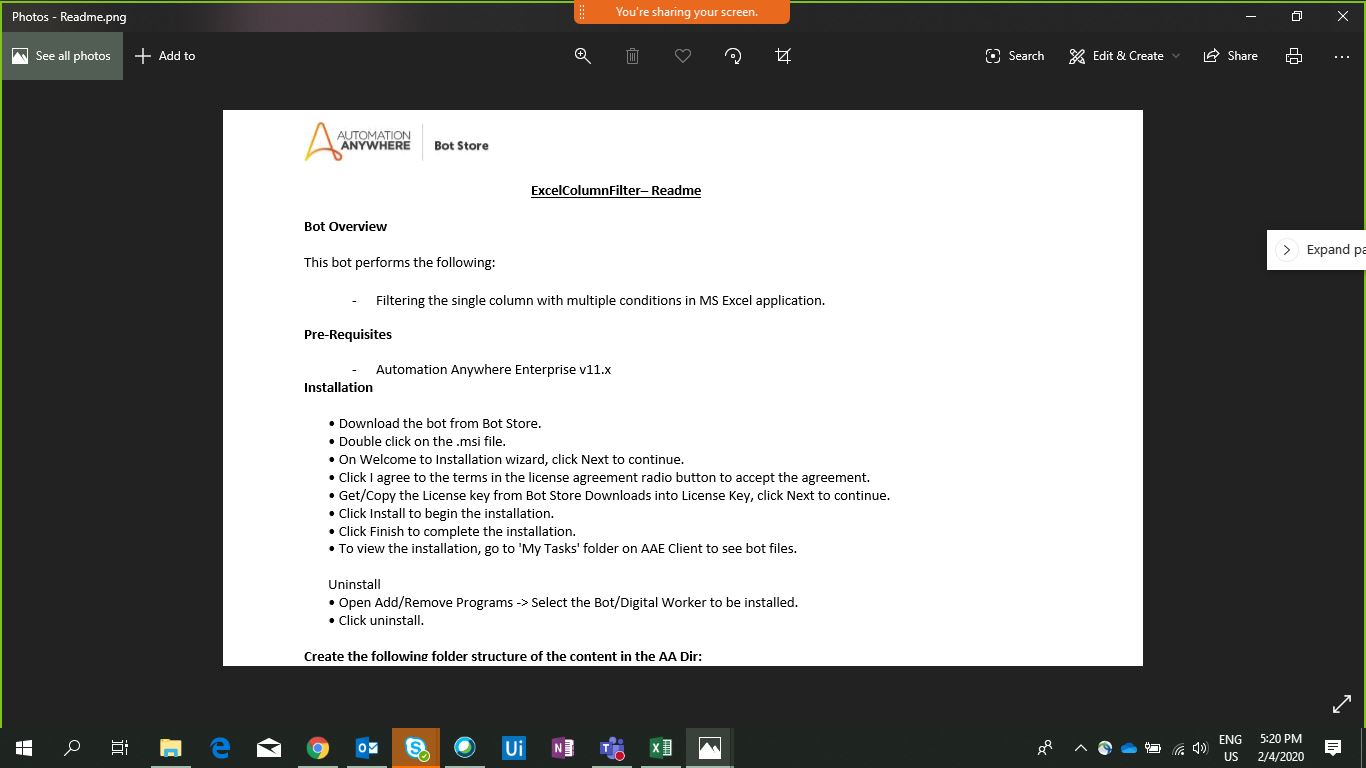1366x768 pixels.
Task: Open the Wi-Fi network tray icon
Action: point(1178,748)
